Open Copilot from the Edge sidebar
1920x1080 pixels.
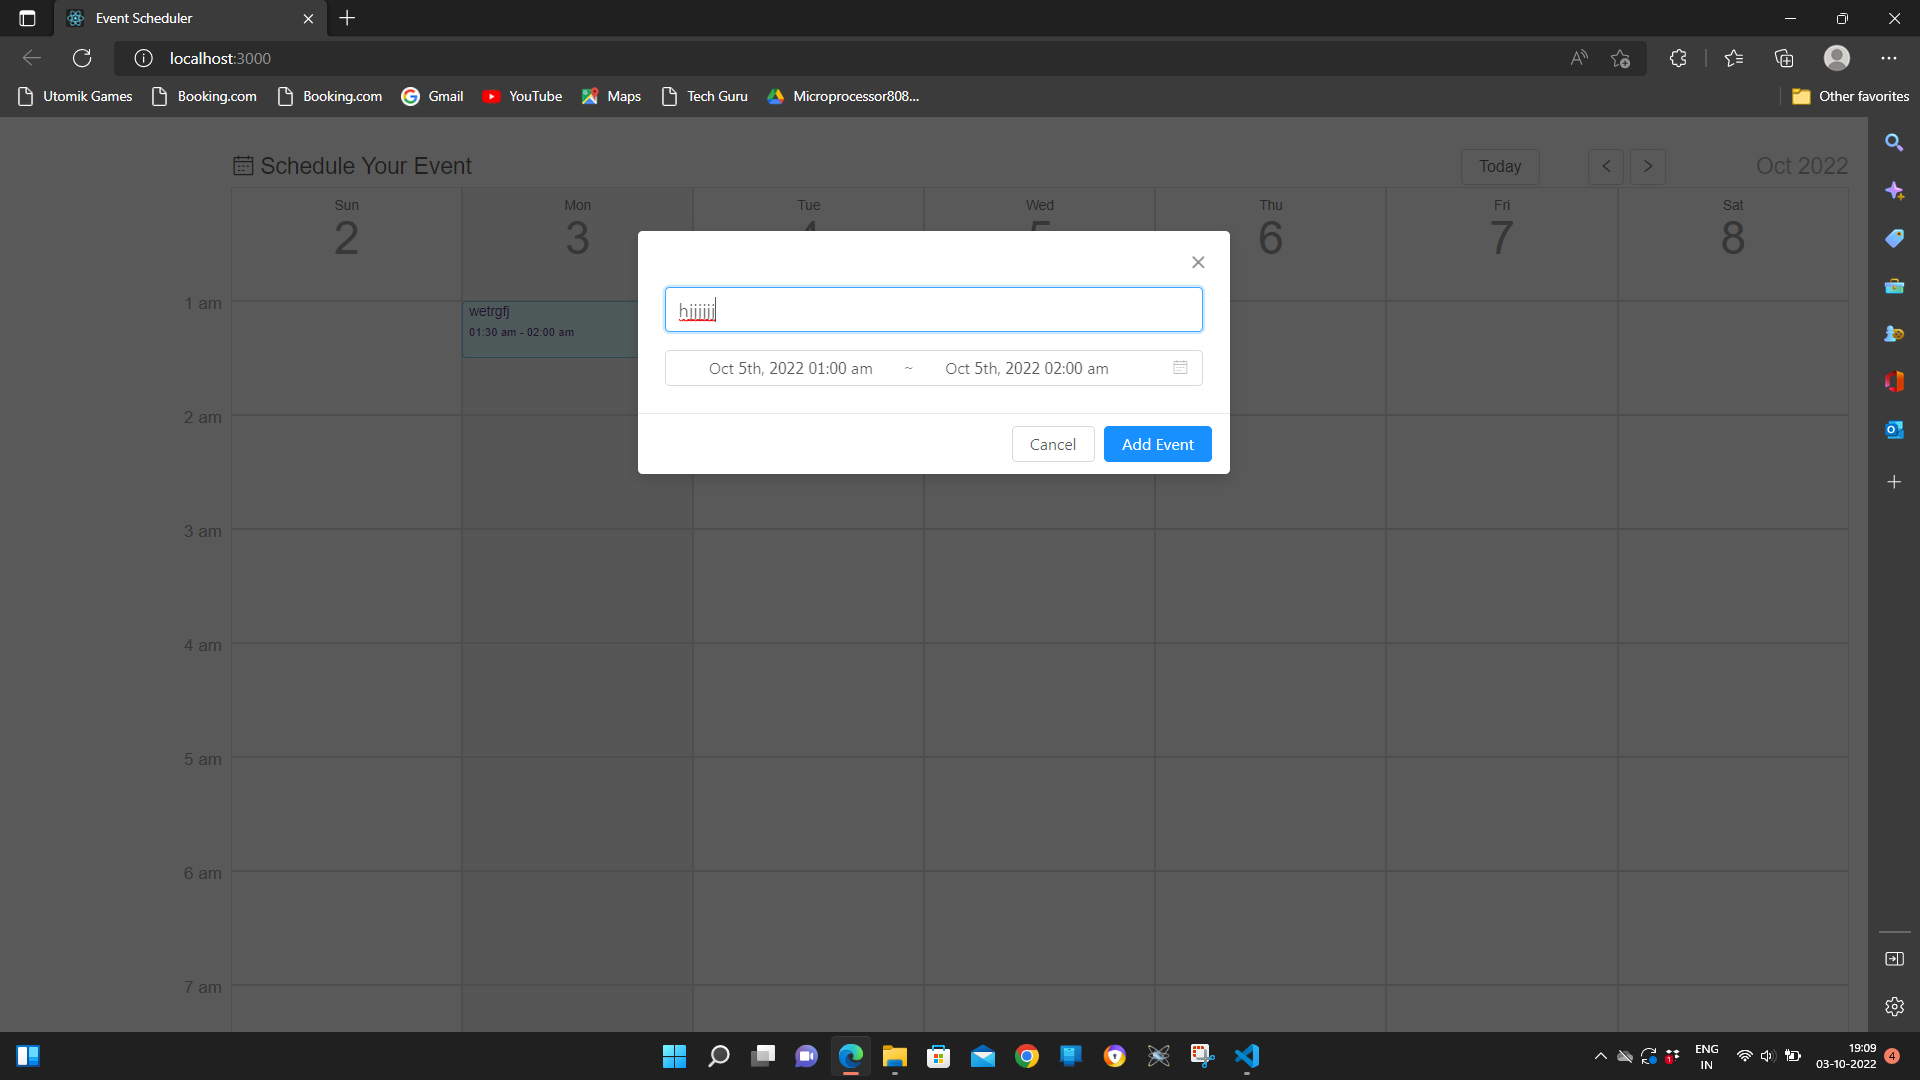1895,190
